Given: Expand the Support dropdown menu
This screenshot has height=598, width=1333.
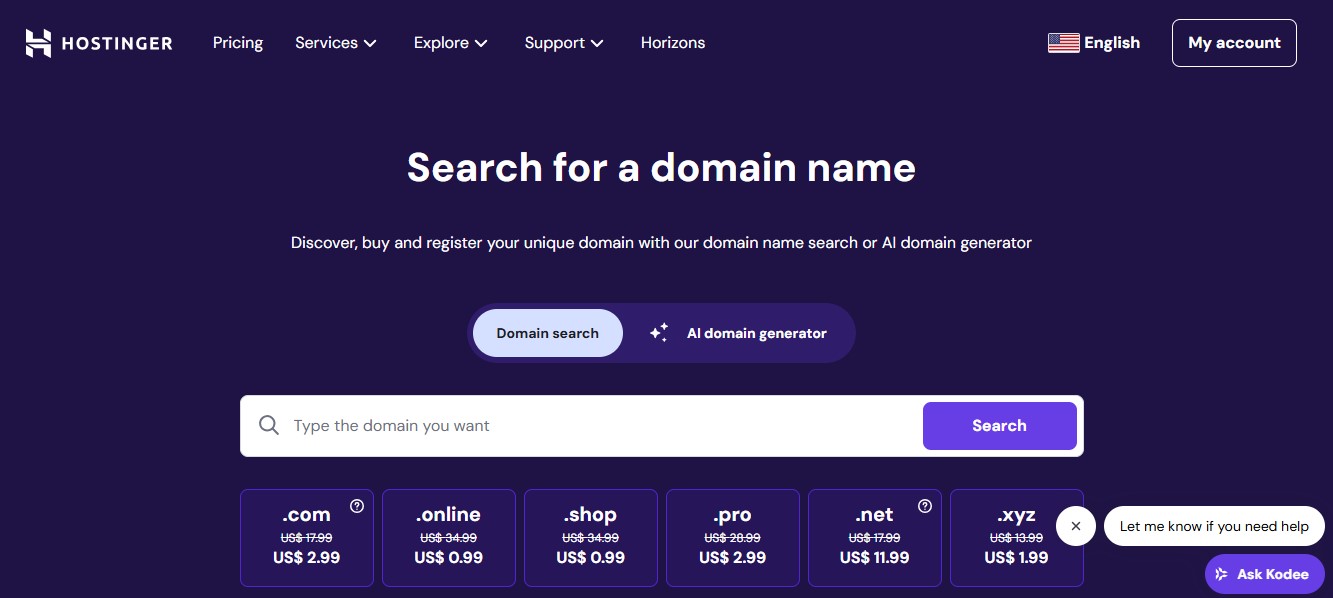Looking at the screenshot, I should (564, 43).
